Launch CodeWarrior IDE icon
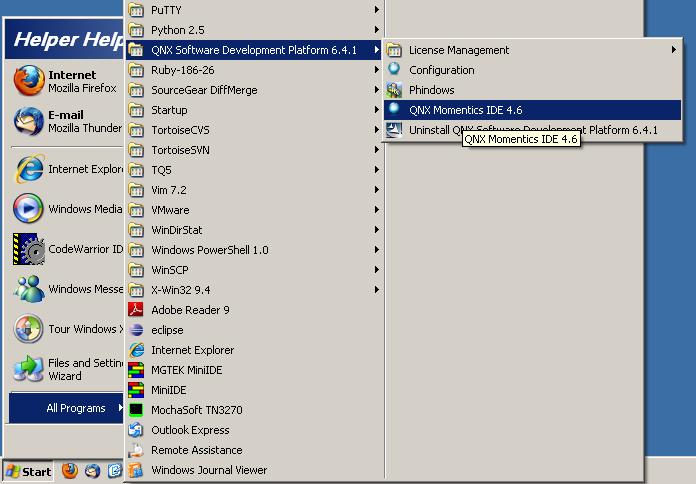Screen dimensions: 696x484 pos(28,249)
